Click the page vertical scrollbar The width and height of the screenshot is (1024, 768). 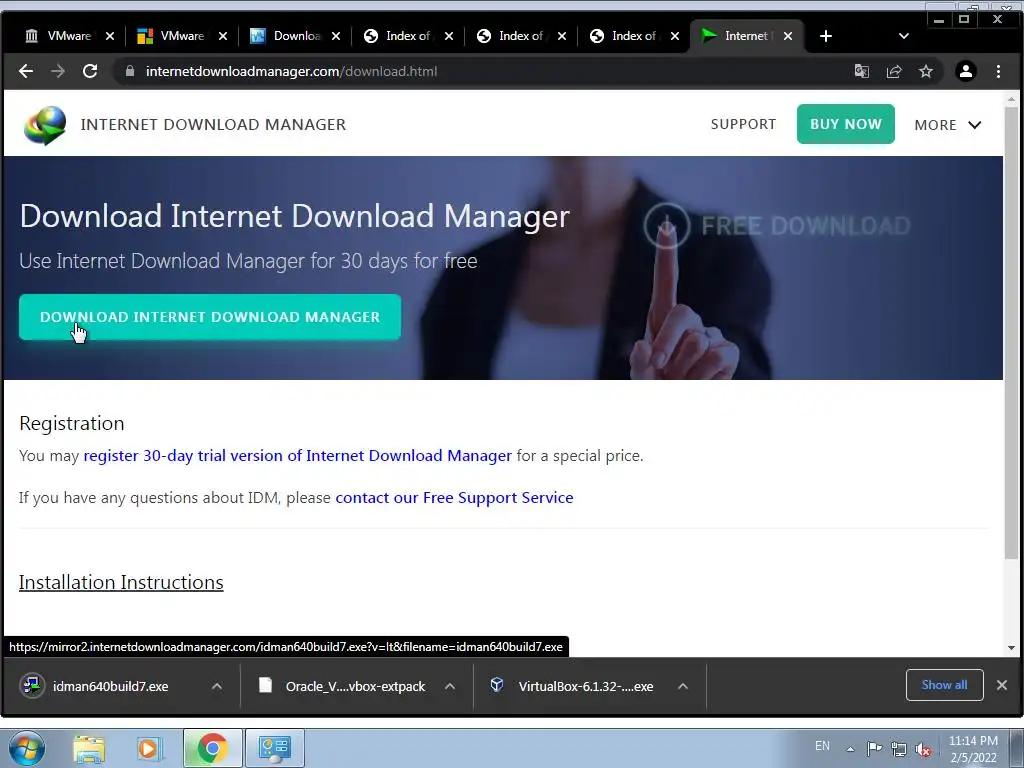(1011, 333)
